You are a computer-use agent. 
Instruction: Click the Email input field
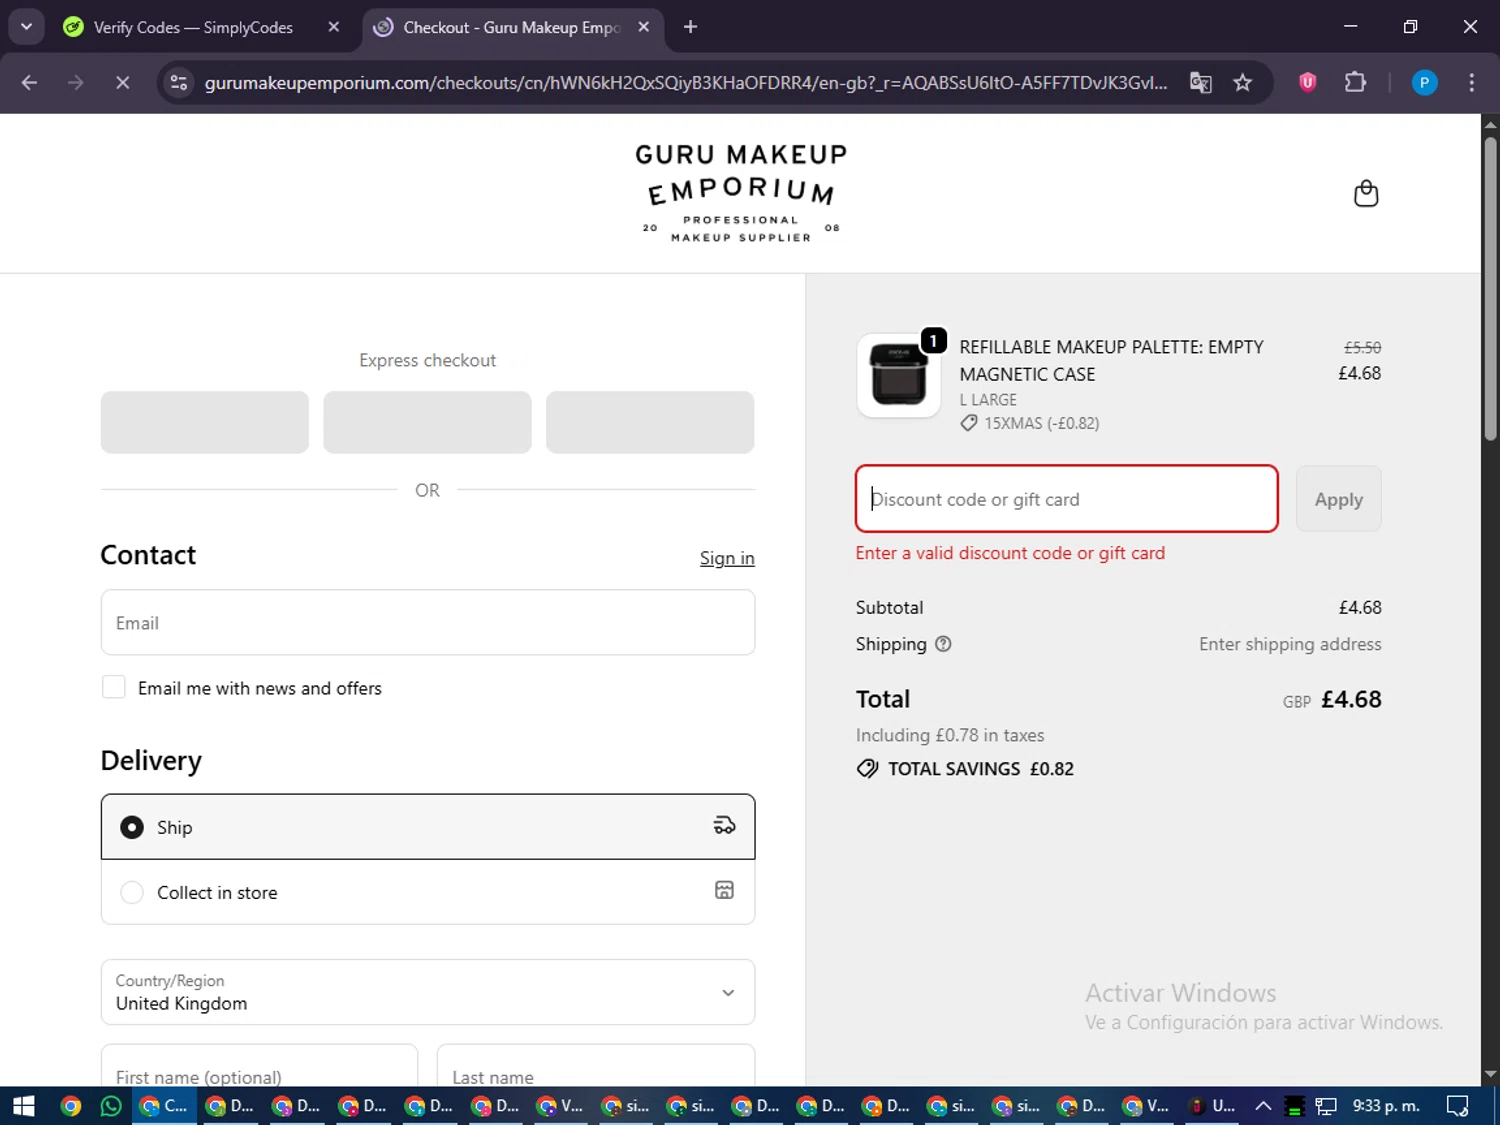(x=428, y=622)
